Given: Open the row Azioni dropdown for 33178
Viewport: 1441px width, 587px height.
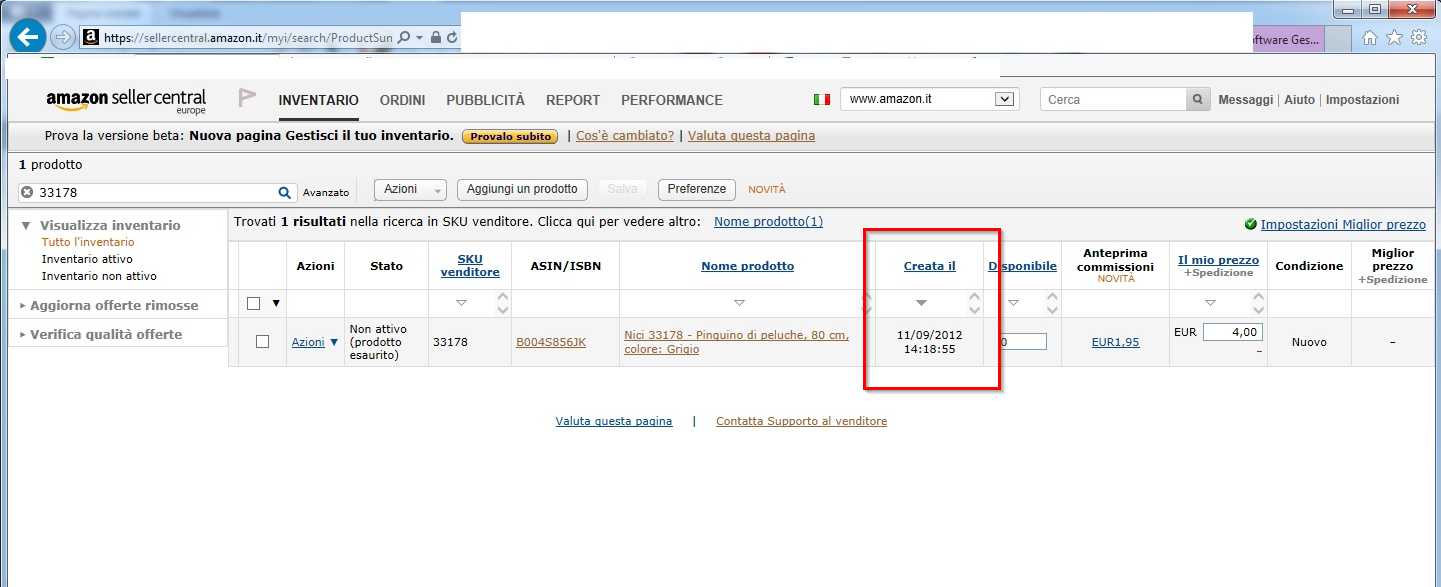Looking at the screenshot, I should [x=315, y=342].
